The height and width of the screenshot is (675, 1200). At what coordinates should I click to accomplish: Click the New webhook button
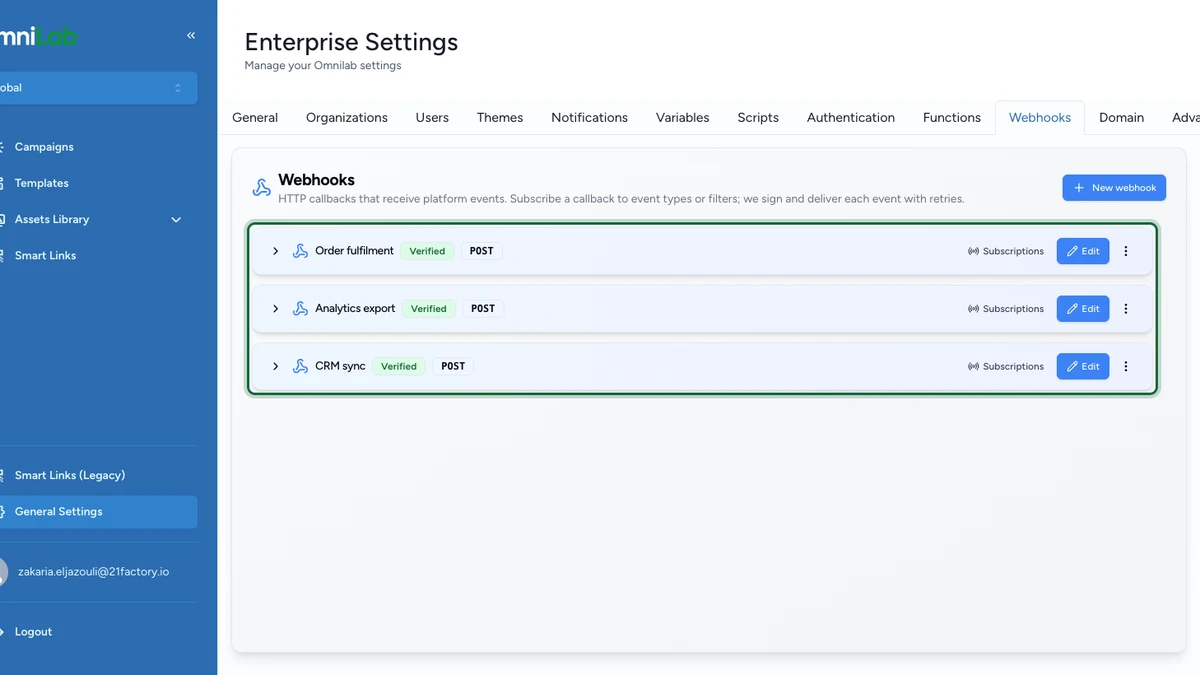[1114, 188]
